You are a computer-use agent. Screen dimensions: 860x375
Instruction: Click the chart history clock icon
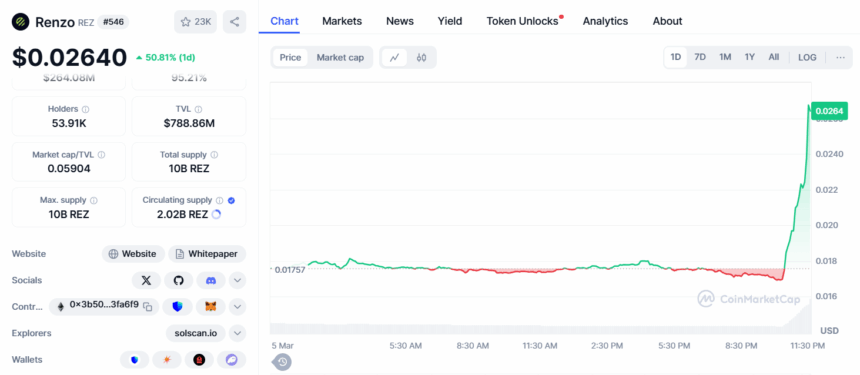[282, 362]
